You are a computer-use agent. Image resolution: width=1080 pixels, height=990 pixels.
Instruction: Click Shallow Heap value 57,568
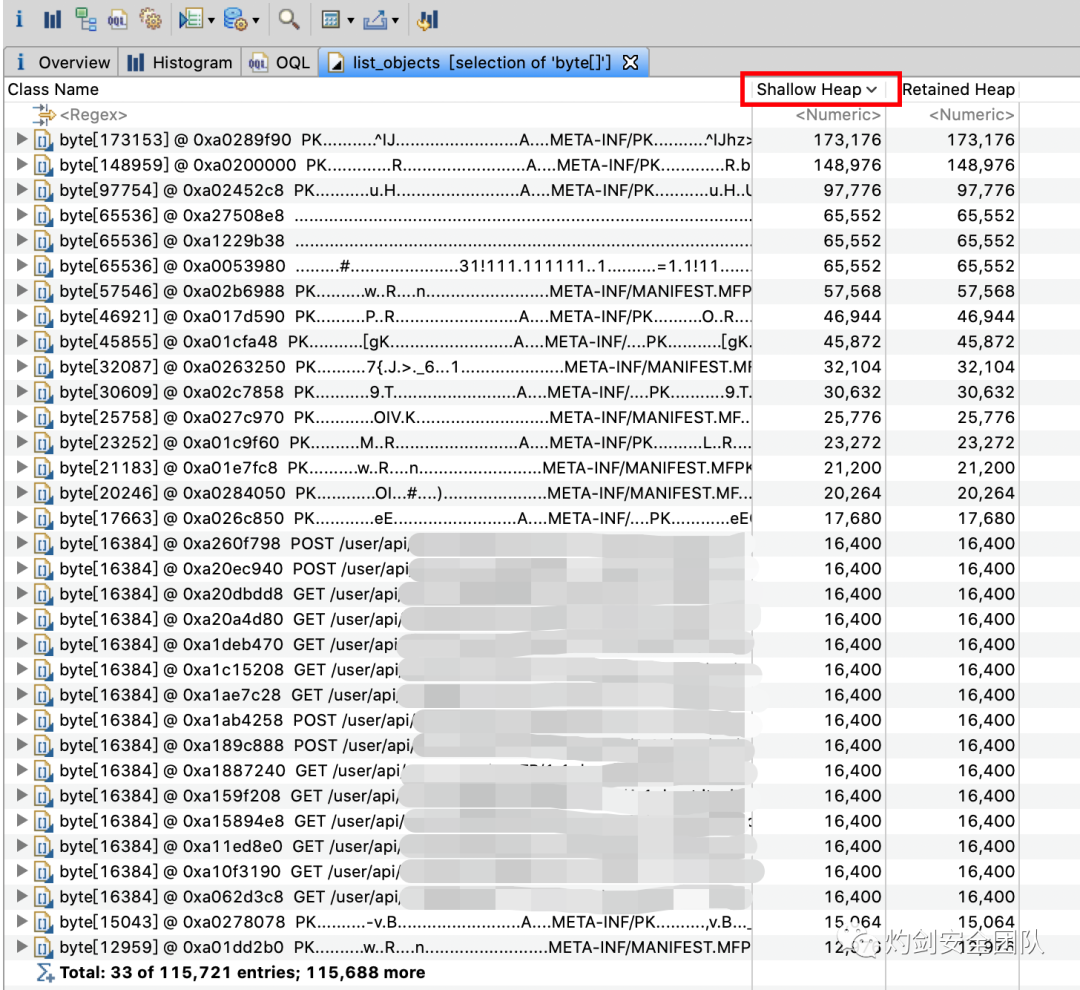click(852, 291)
